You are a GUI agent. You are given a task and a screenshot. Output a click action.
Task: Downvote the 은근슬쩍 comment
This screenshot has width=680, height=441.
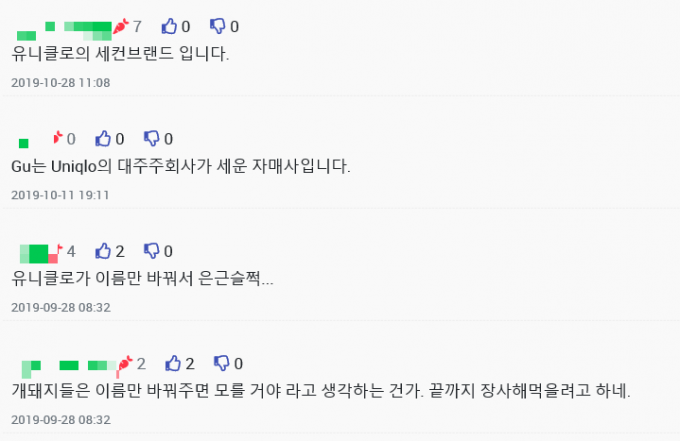tap(152, 251)
